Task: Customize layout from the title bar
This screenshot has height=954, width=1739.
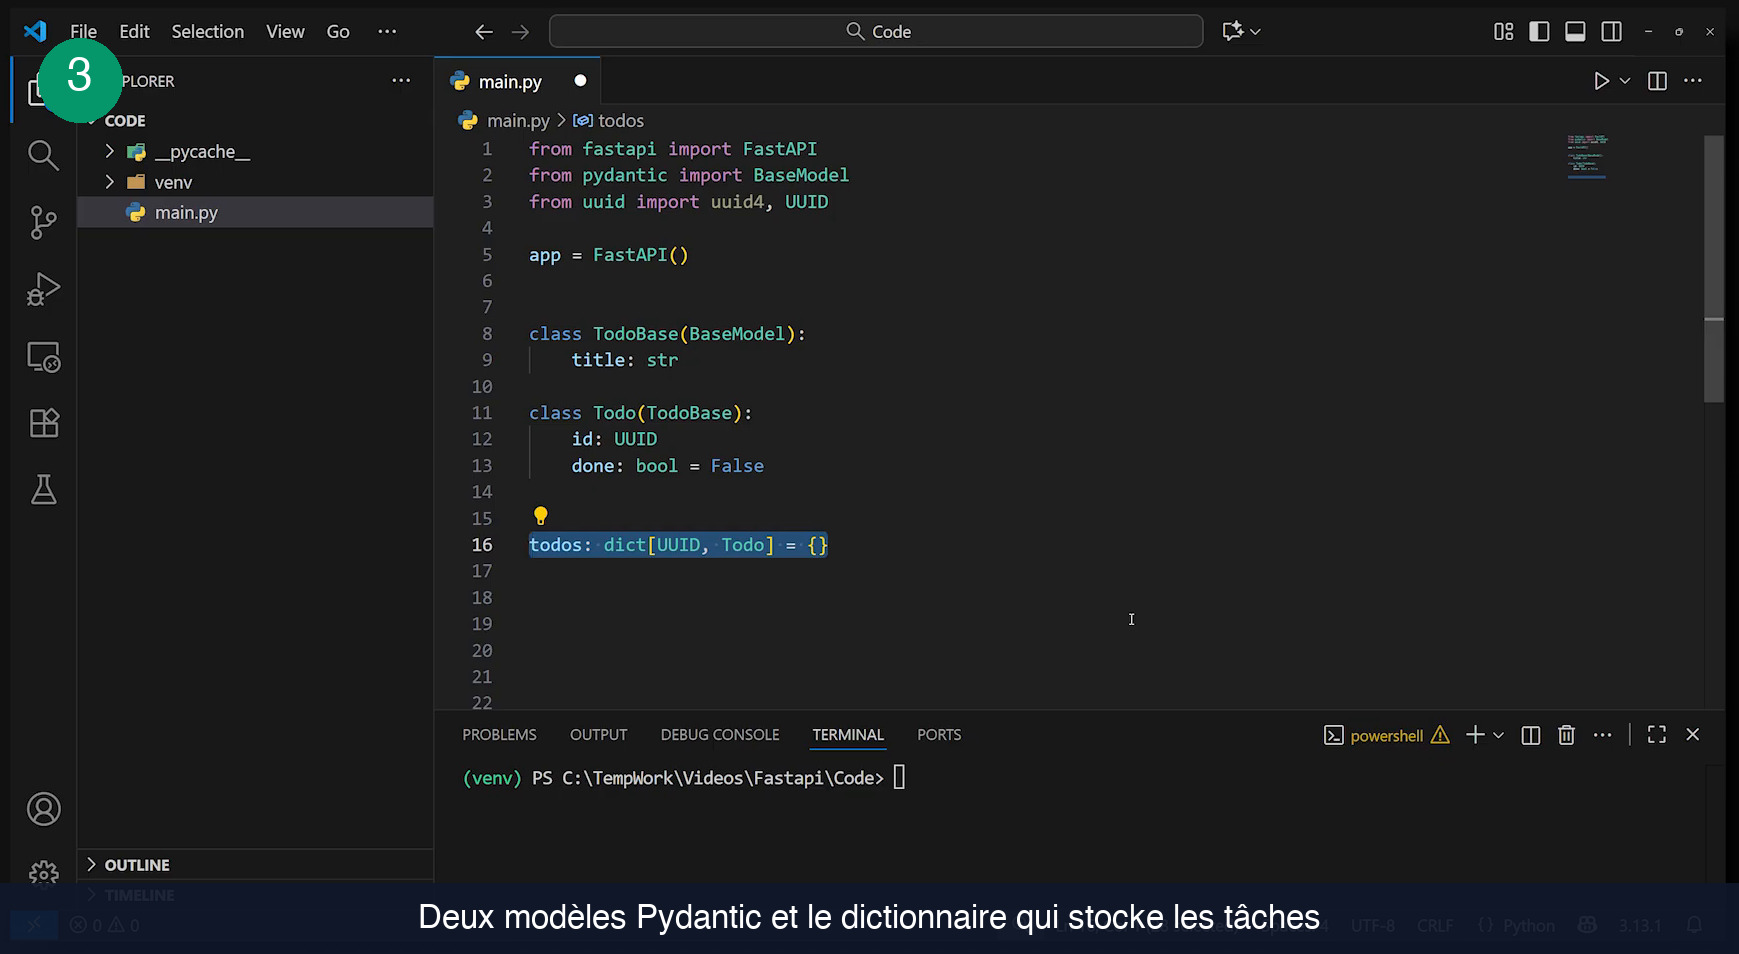Action: [x=1503, y=31]
